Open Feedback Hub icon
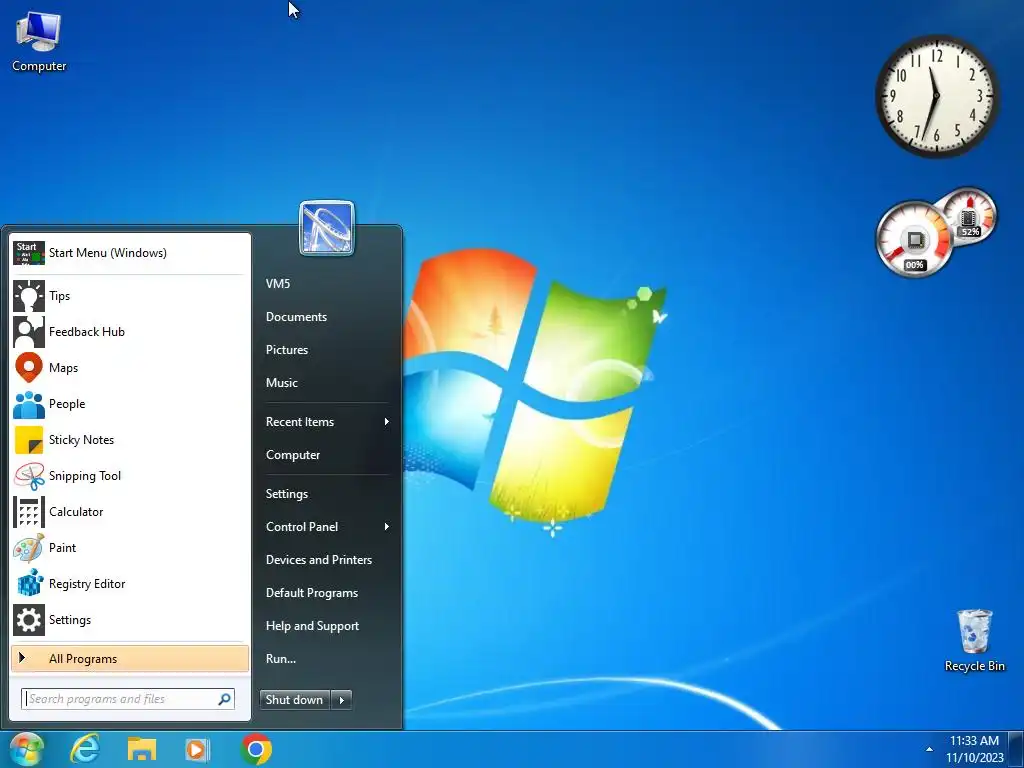The width and height of the screenshot is (1024, 768). pyautogui.click(x=29, y=332)
